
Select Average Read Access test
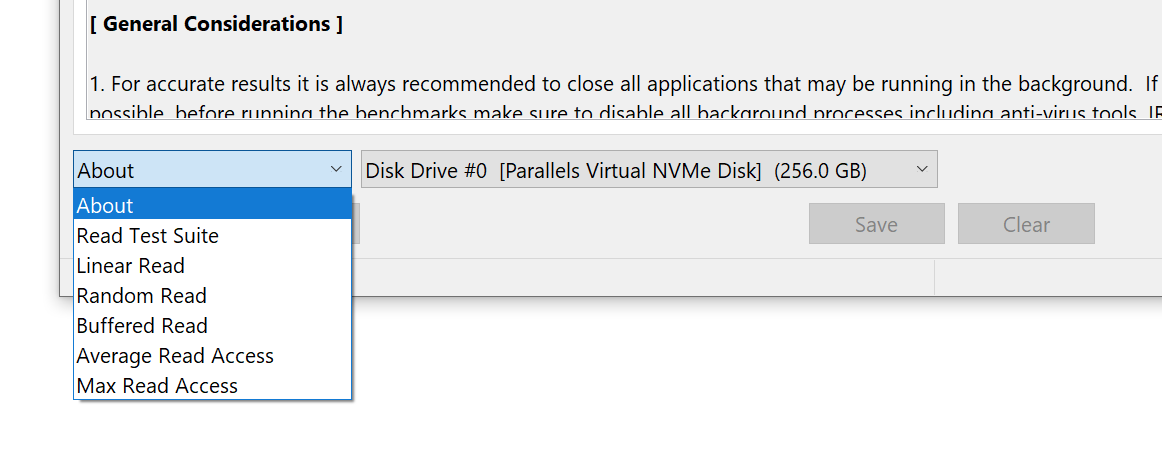[x=212, y=355]
